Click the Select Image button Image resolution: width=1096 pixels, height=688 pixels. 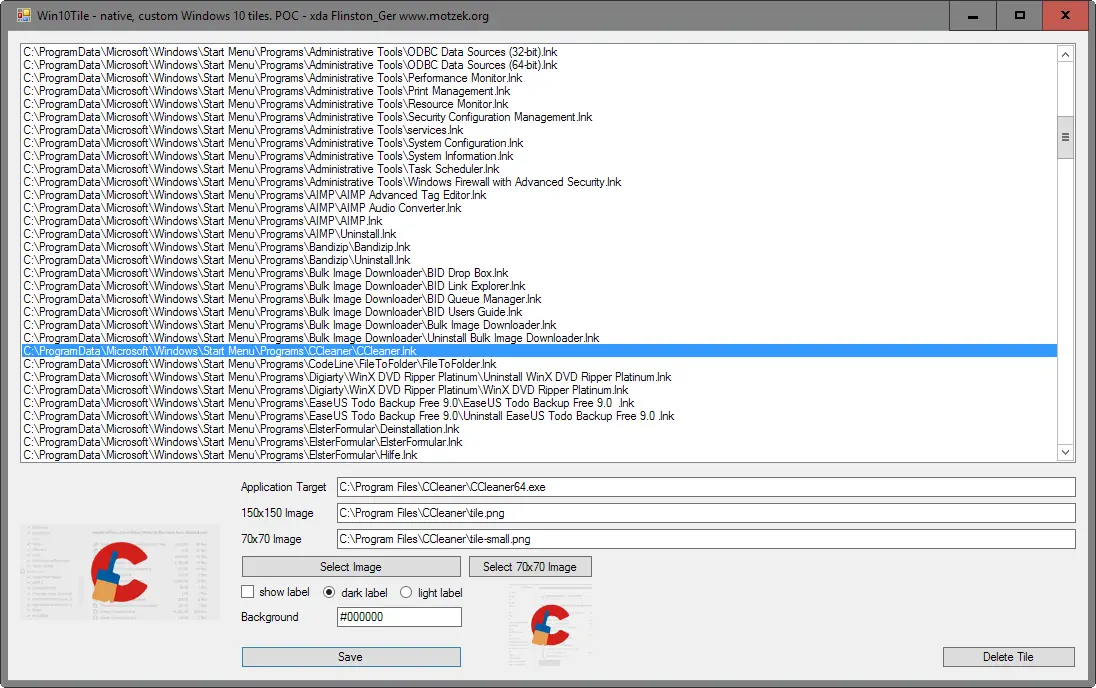[x=351, y=566]
